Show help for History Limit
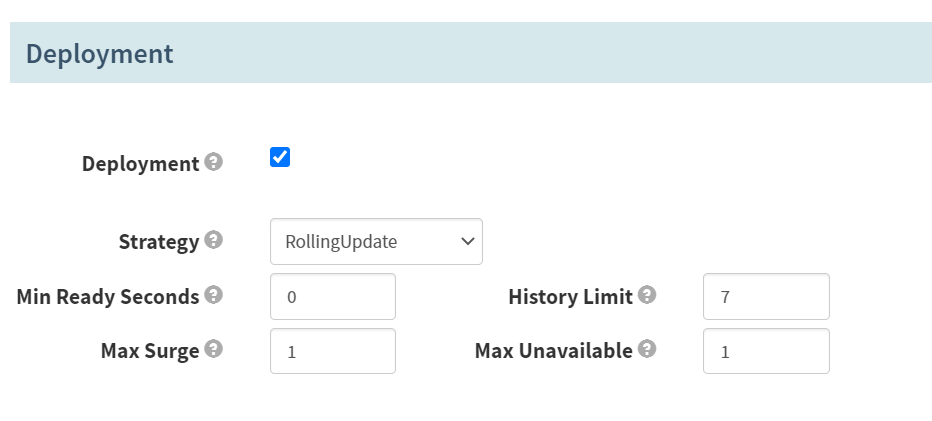 pos(647,295)
